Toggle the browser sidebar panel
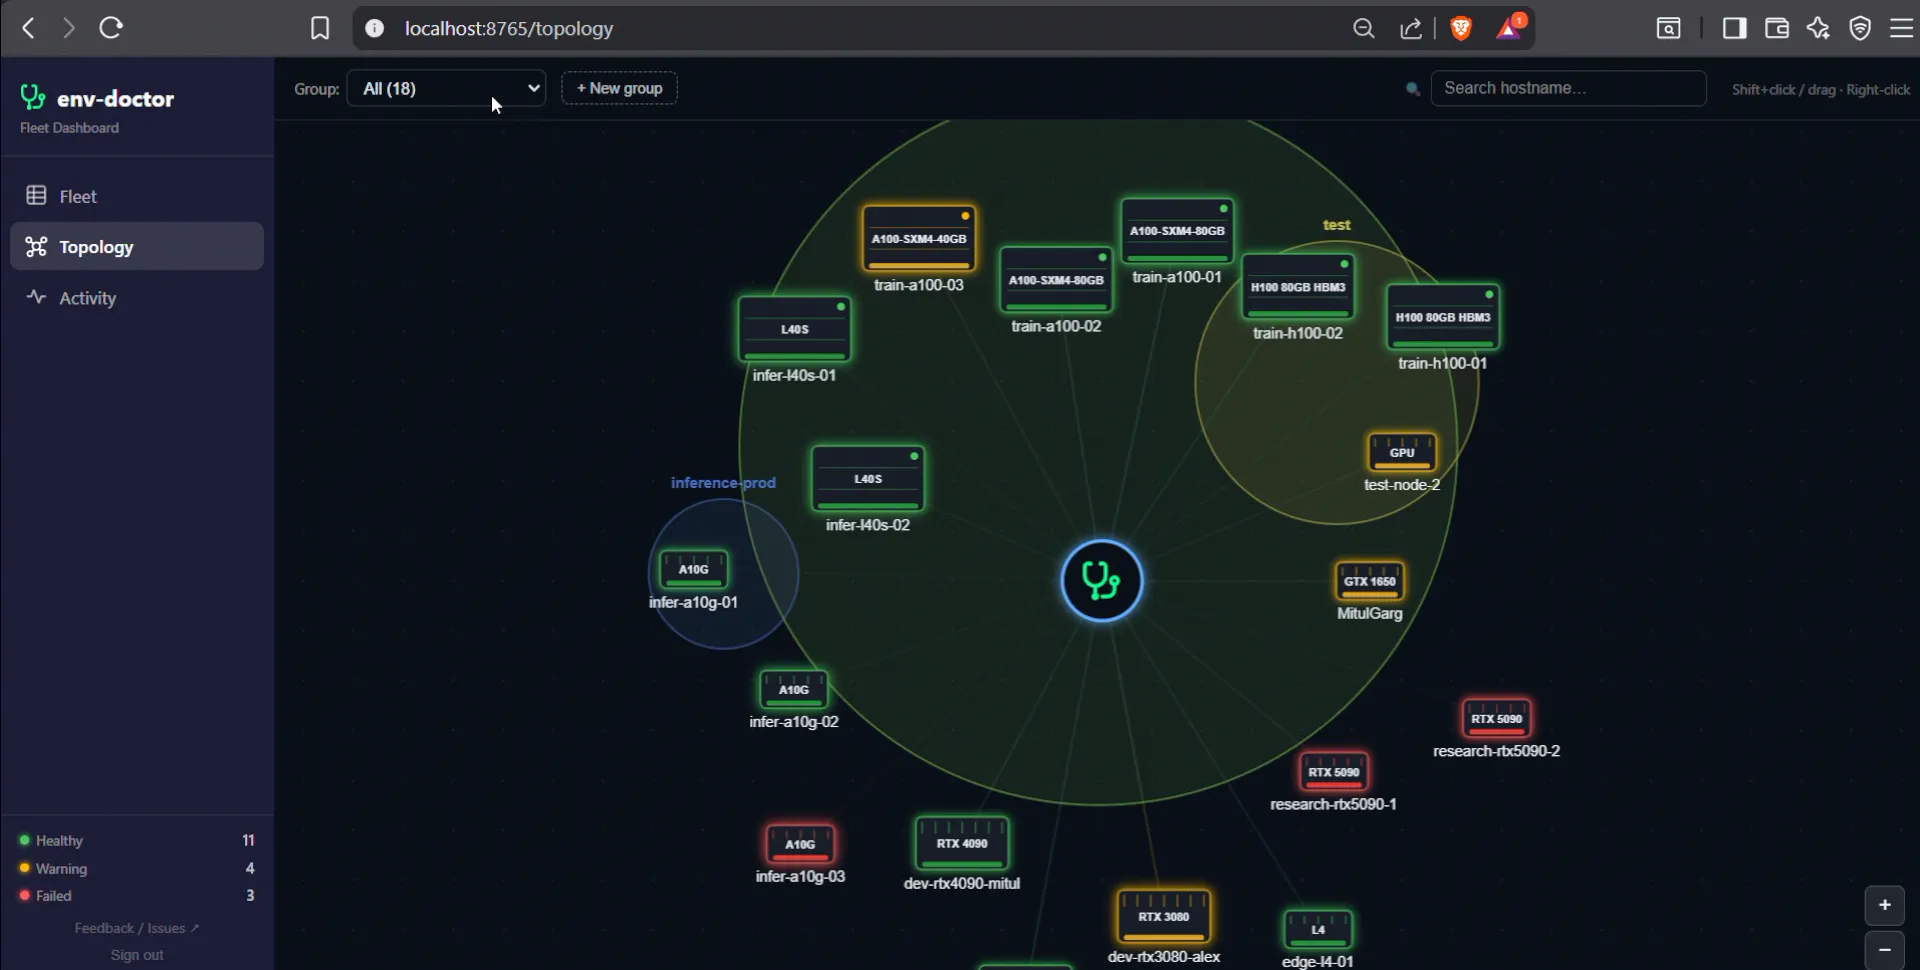 [x=1735, y=28]
